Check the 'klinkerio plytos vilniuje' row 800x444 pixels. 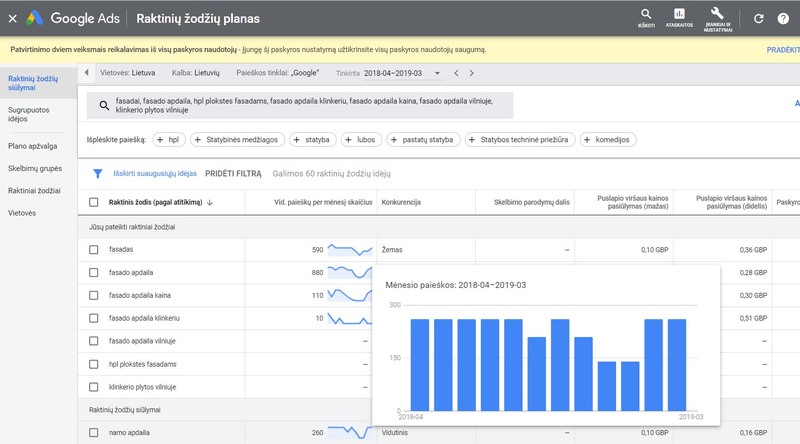coord(93,387)
